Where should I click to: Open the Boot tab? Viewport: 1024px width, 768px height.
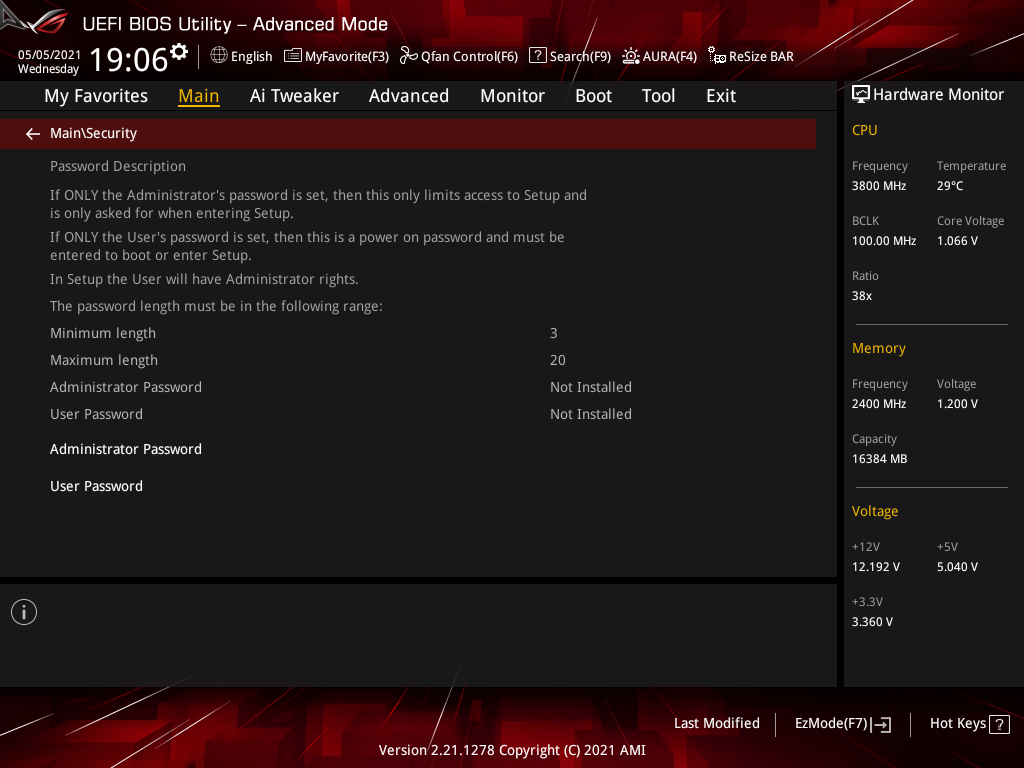[x=594, y=96]
